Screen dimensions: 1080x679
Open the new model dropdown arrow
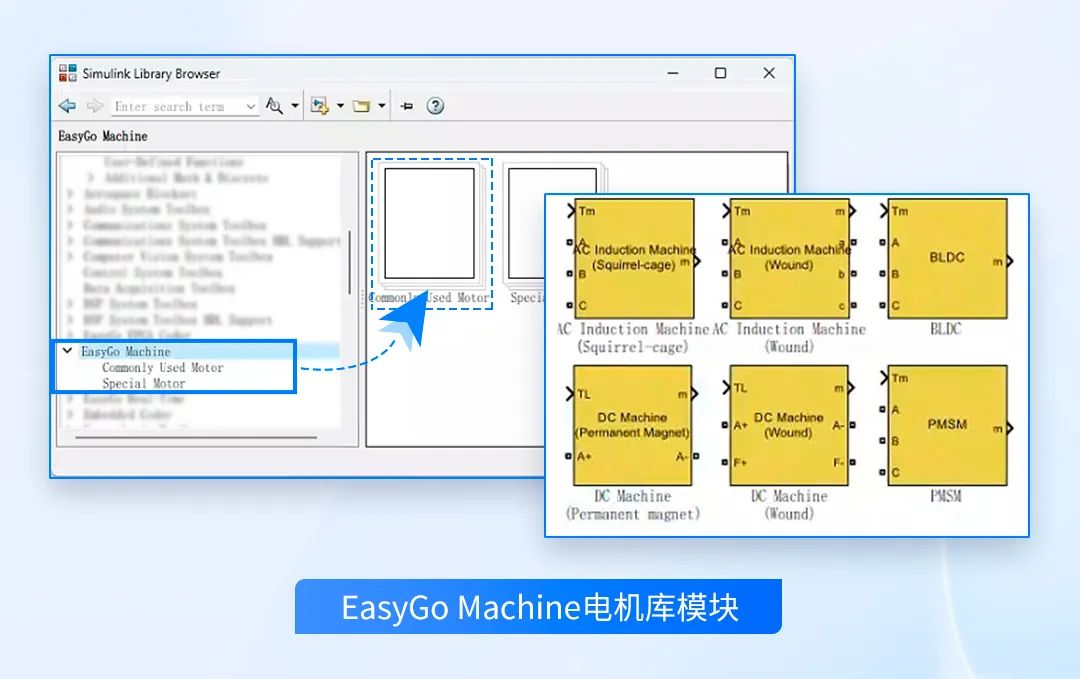[x=340, y=106]
